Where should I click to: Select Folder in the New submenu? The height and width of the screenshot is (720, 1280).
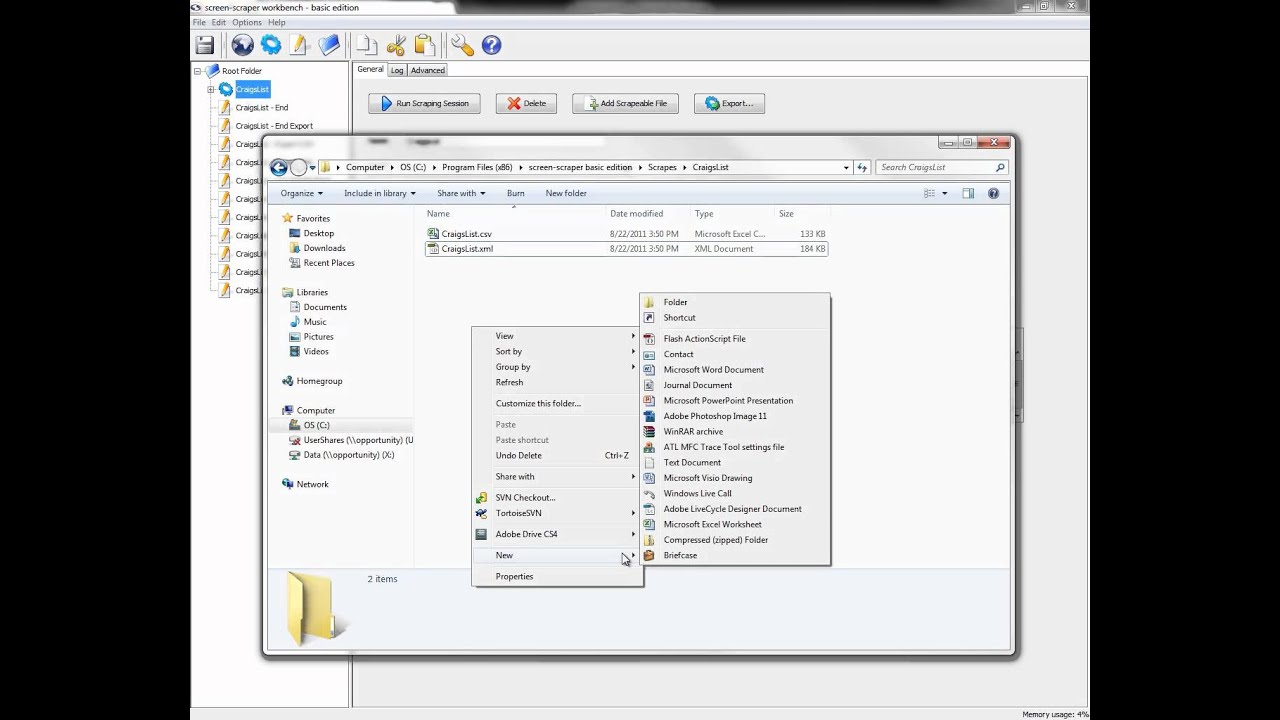click(x=735, y=302)
